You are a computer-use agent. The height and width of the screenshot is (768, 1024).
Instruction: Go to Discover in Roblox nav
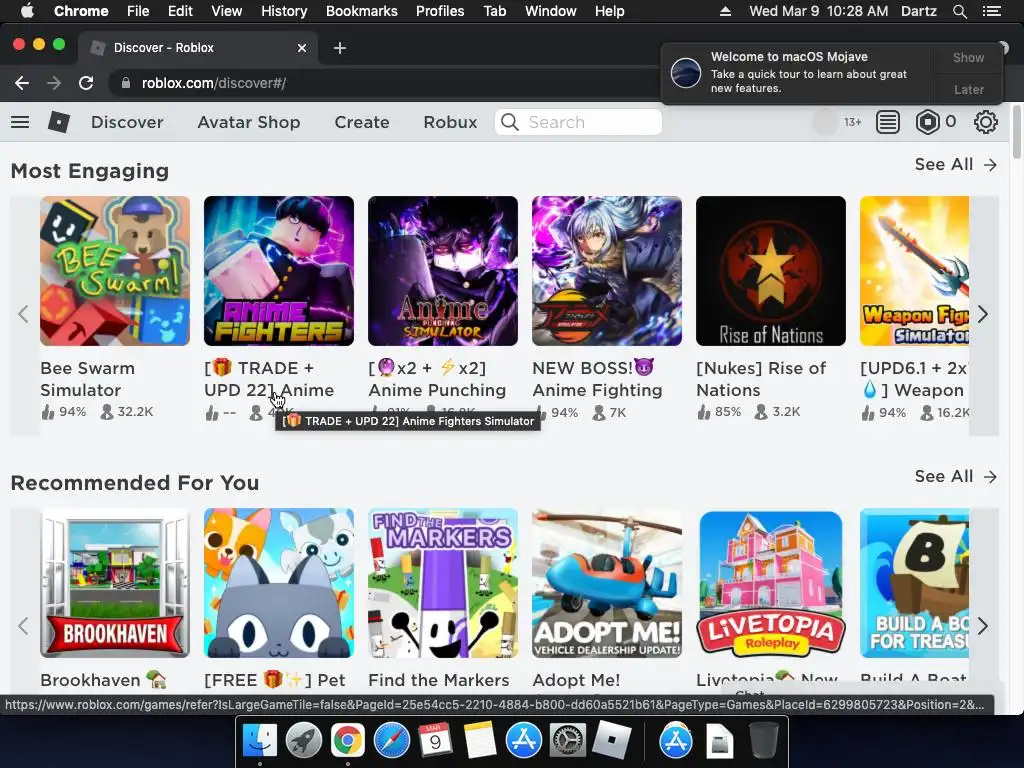coord(127,122)
